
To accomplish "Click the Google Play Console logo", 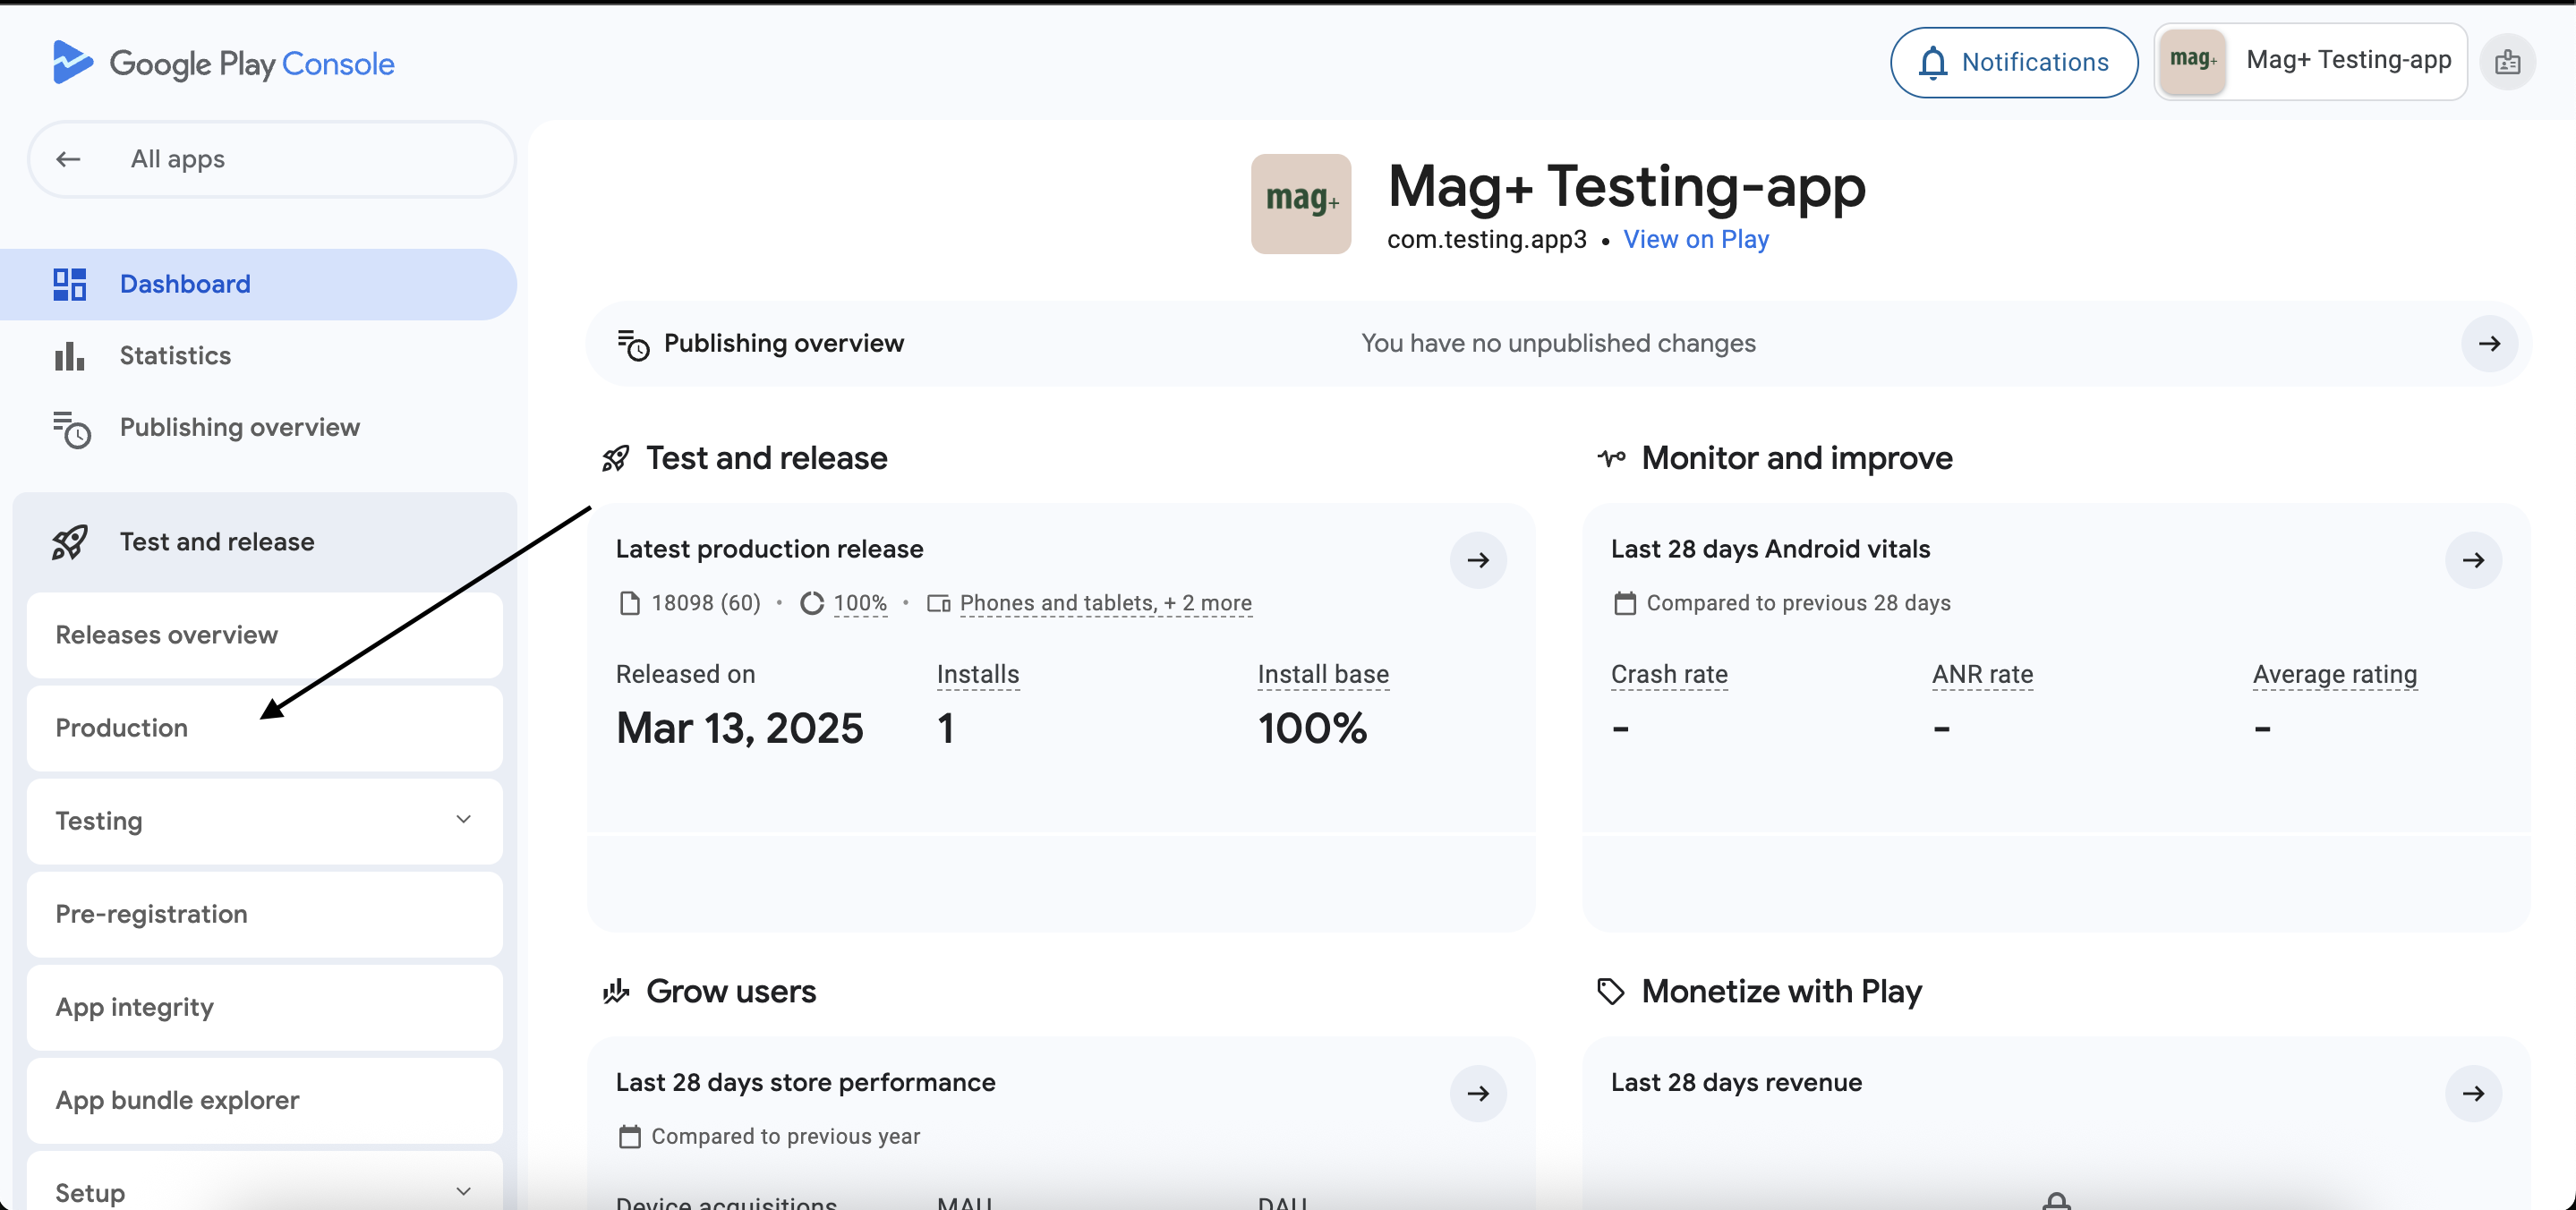I will click(x=223, y=63).
